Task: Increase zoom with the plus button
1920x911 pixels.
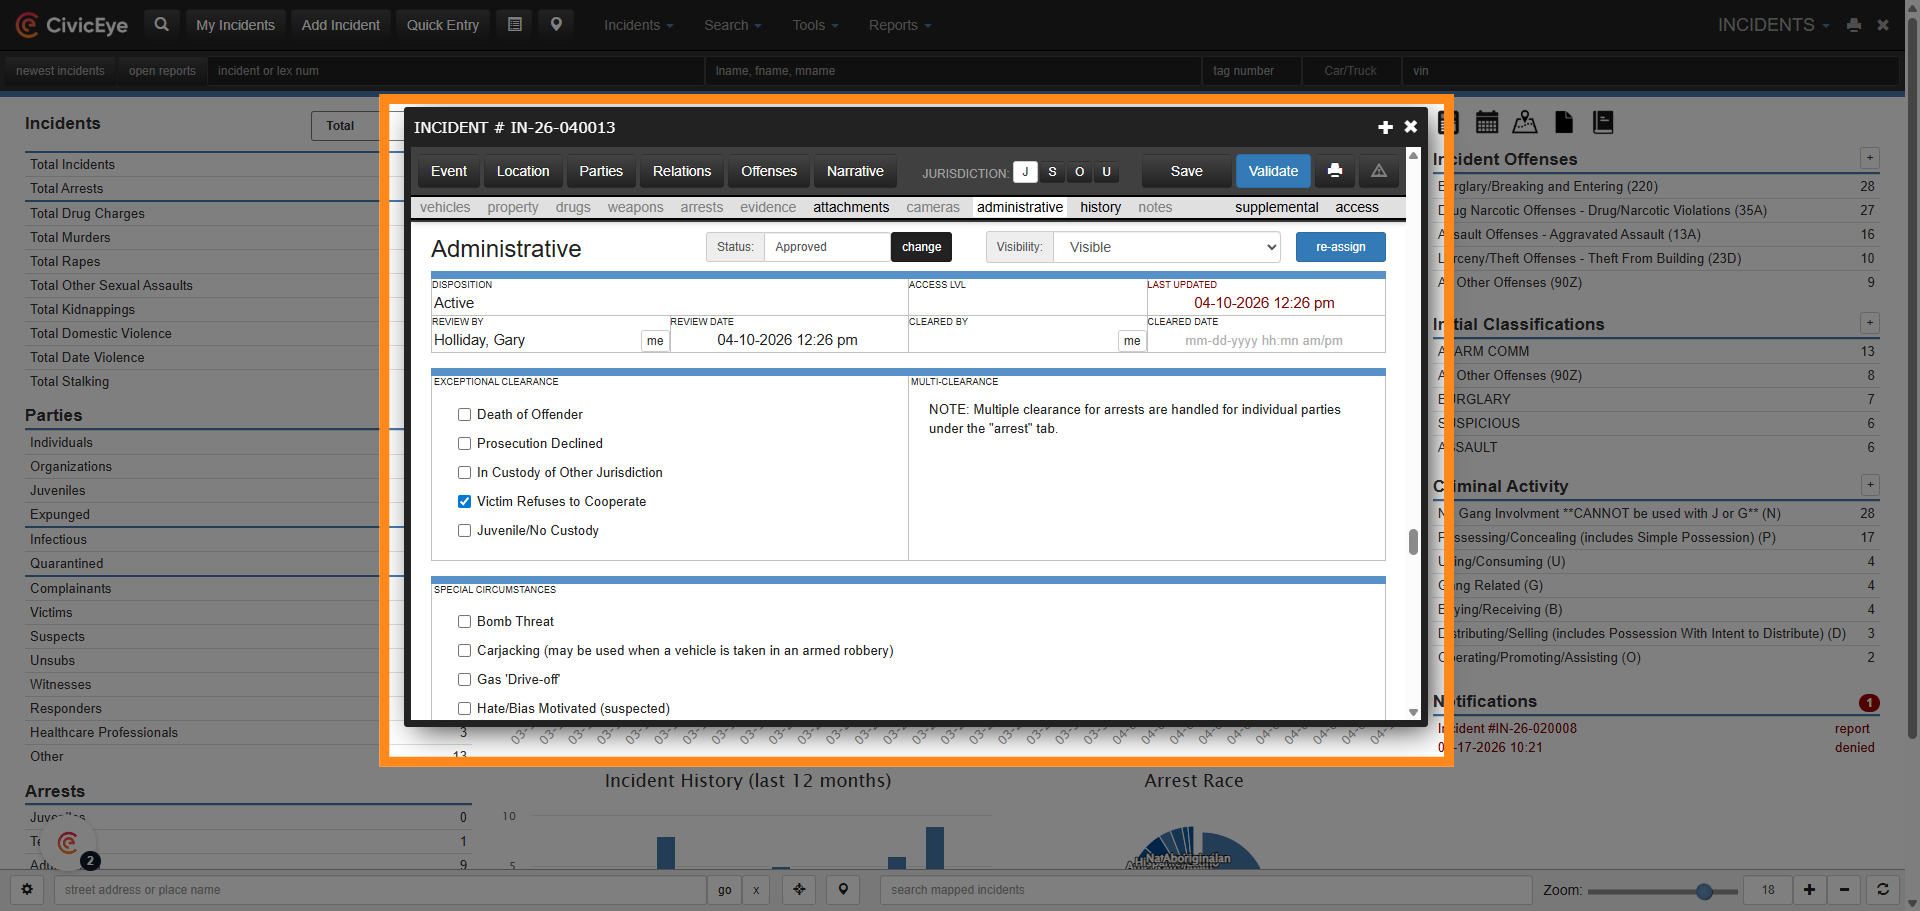Action: (1809, 889)
